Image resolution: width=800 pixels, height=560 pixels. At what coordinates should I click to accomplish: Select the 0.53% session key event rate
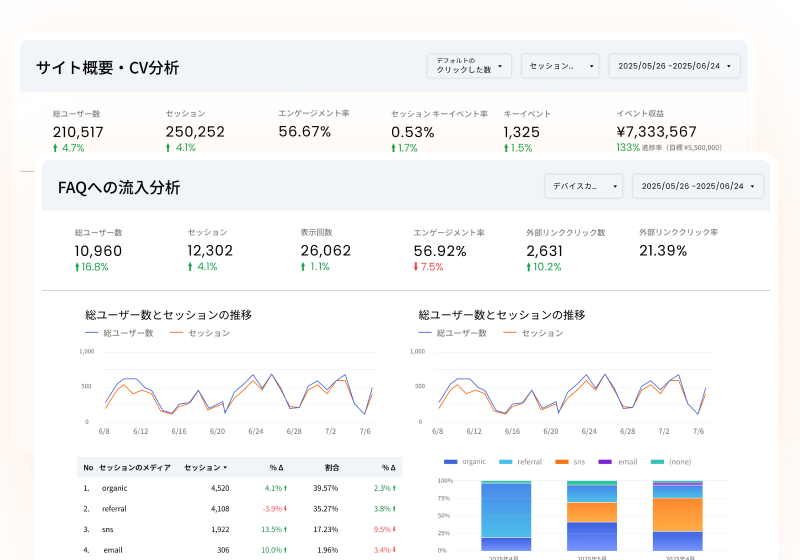pos(413,132)
